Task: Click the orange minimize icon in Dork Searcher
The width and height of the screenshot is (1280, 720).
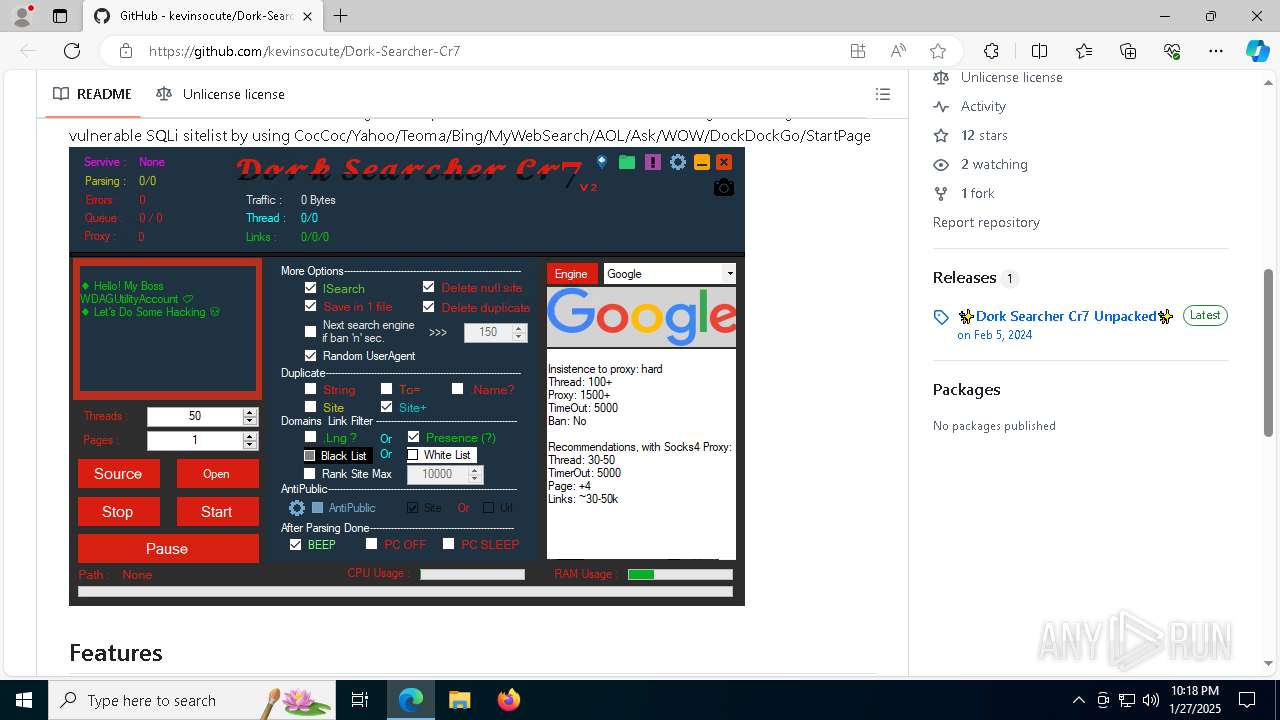Action: tap(702, 162)
